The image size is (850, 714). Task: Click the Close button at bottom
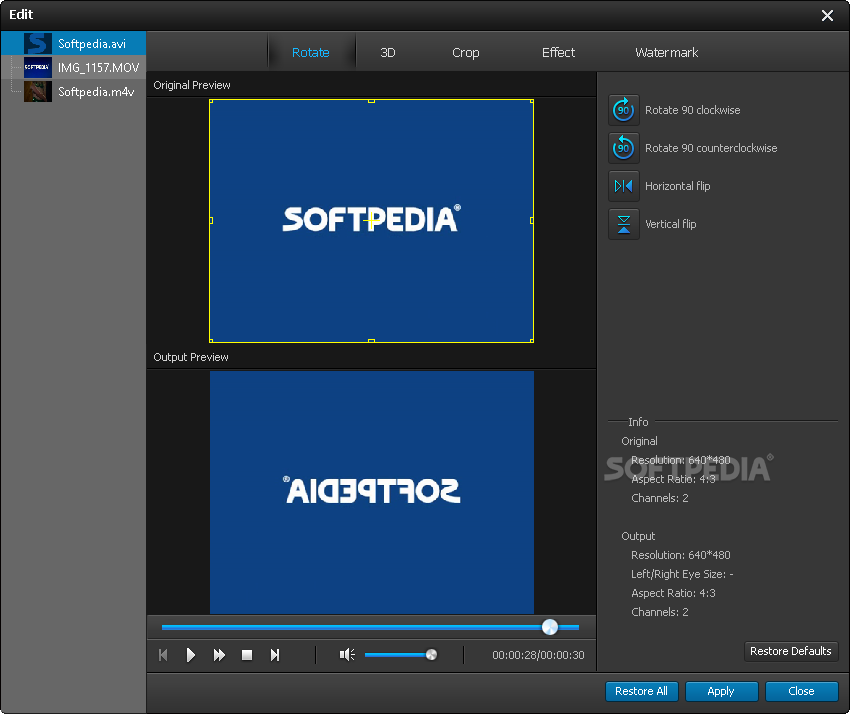tap(801, 691)
